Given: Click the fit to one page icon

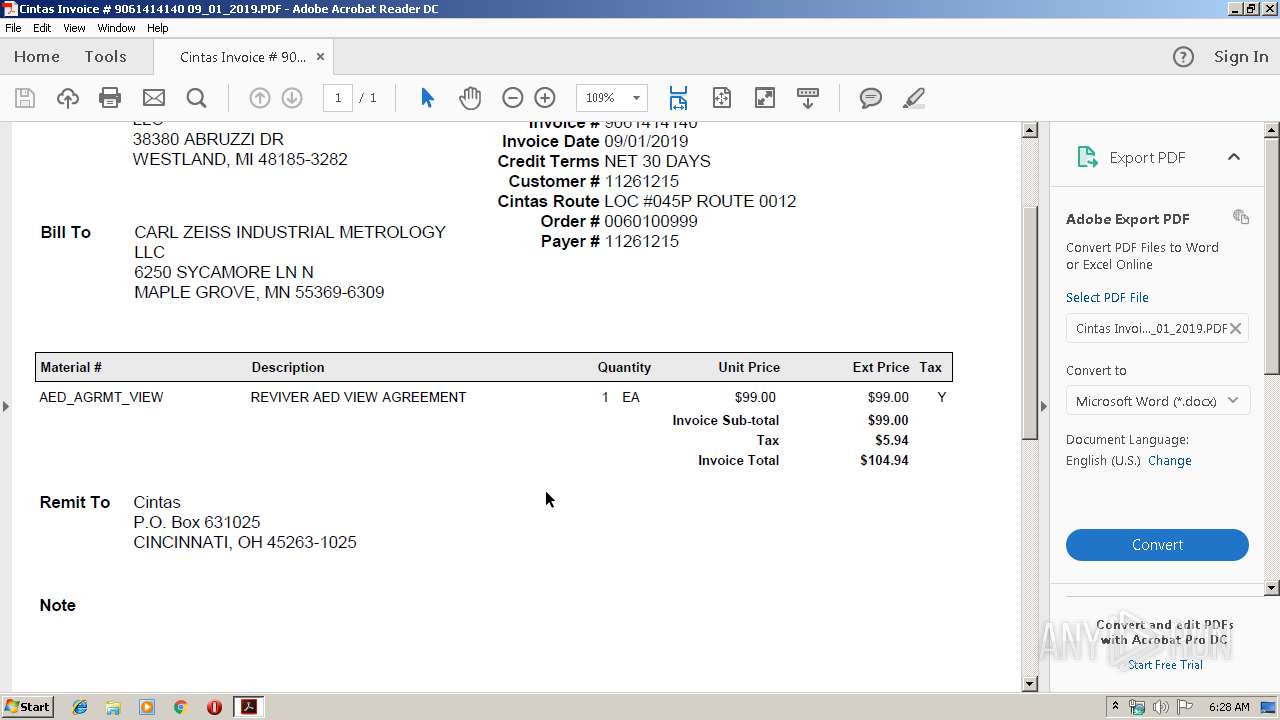Looking at the screenshot, I should (722, 98).
